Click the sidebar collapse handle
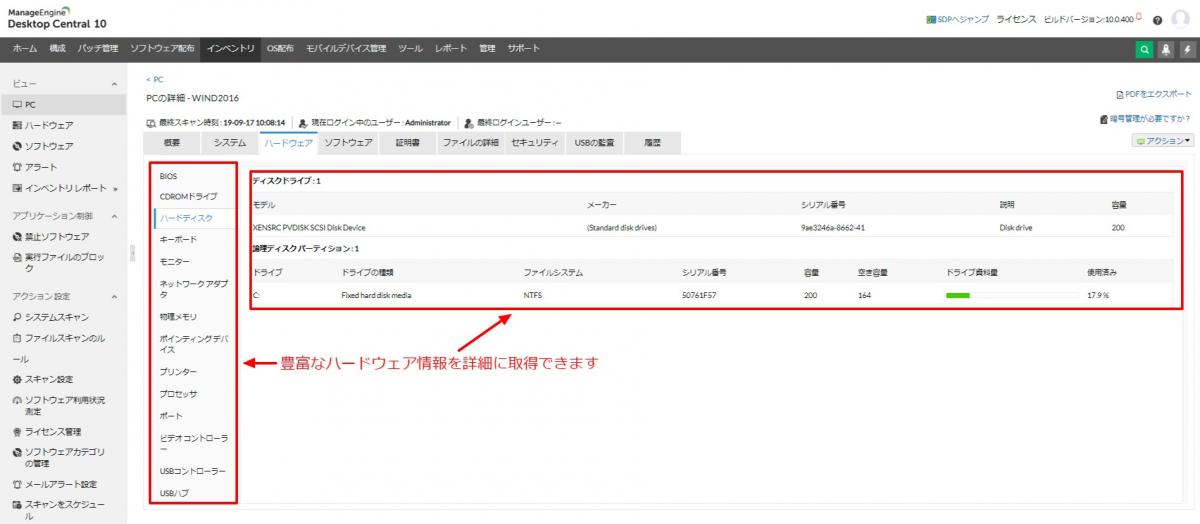Viewport: 1200px width, 524px height. coord(132,254)
